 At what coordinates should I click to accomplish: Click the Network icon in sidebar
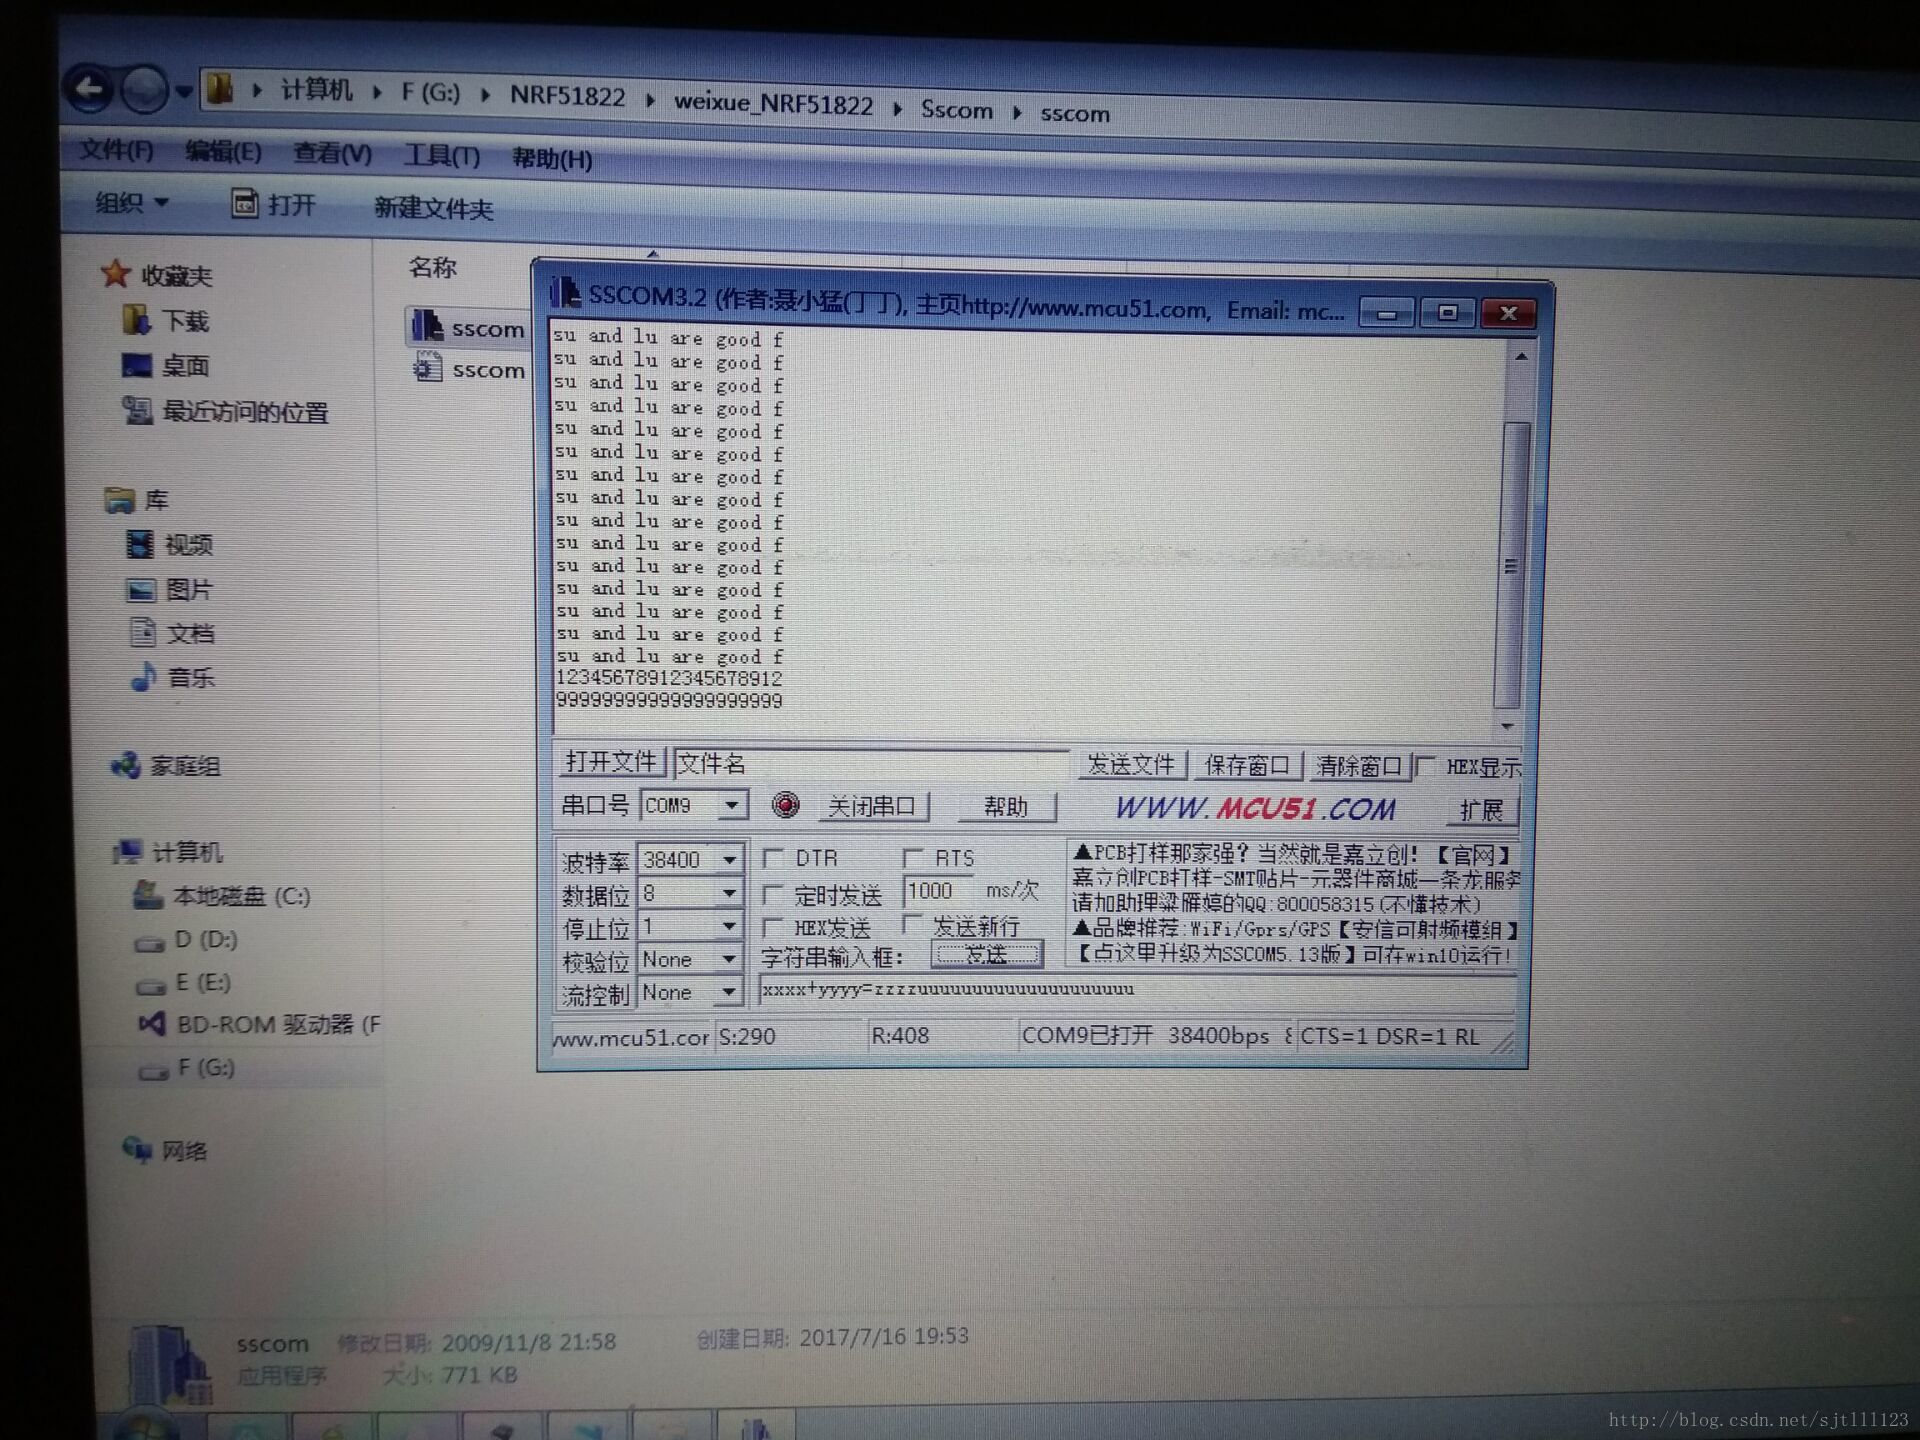tap(136, 1149)
